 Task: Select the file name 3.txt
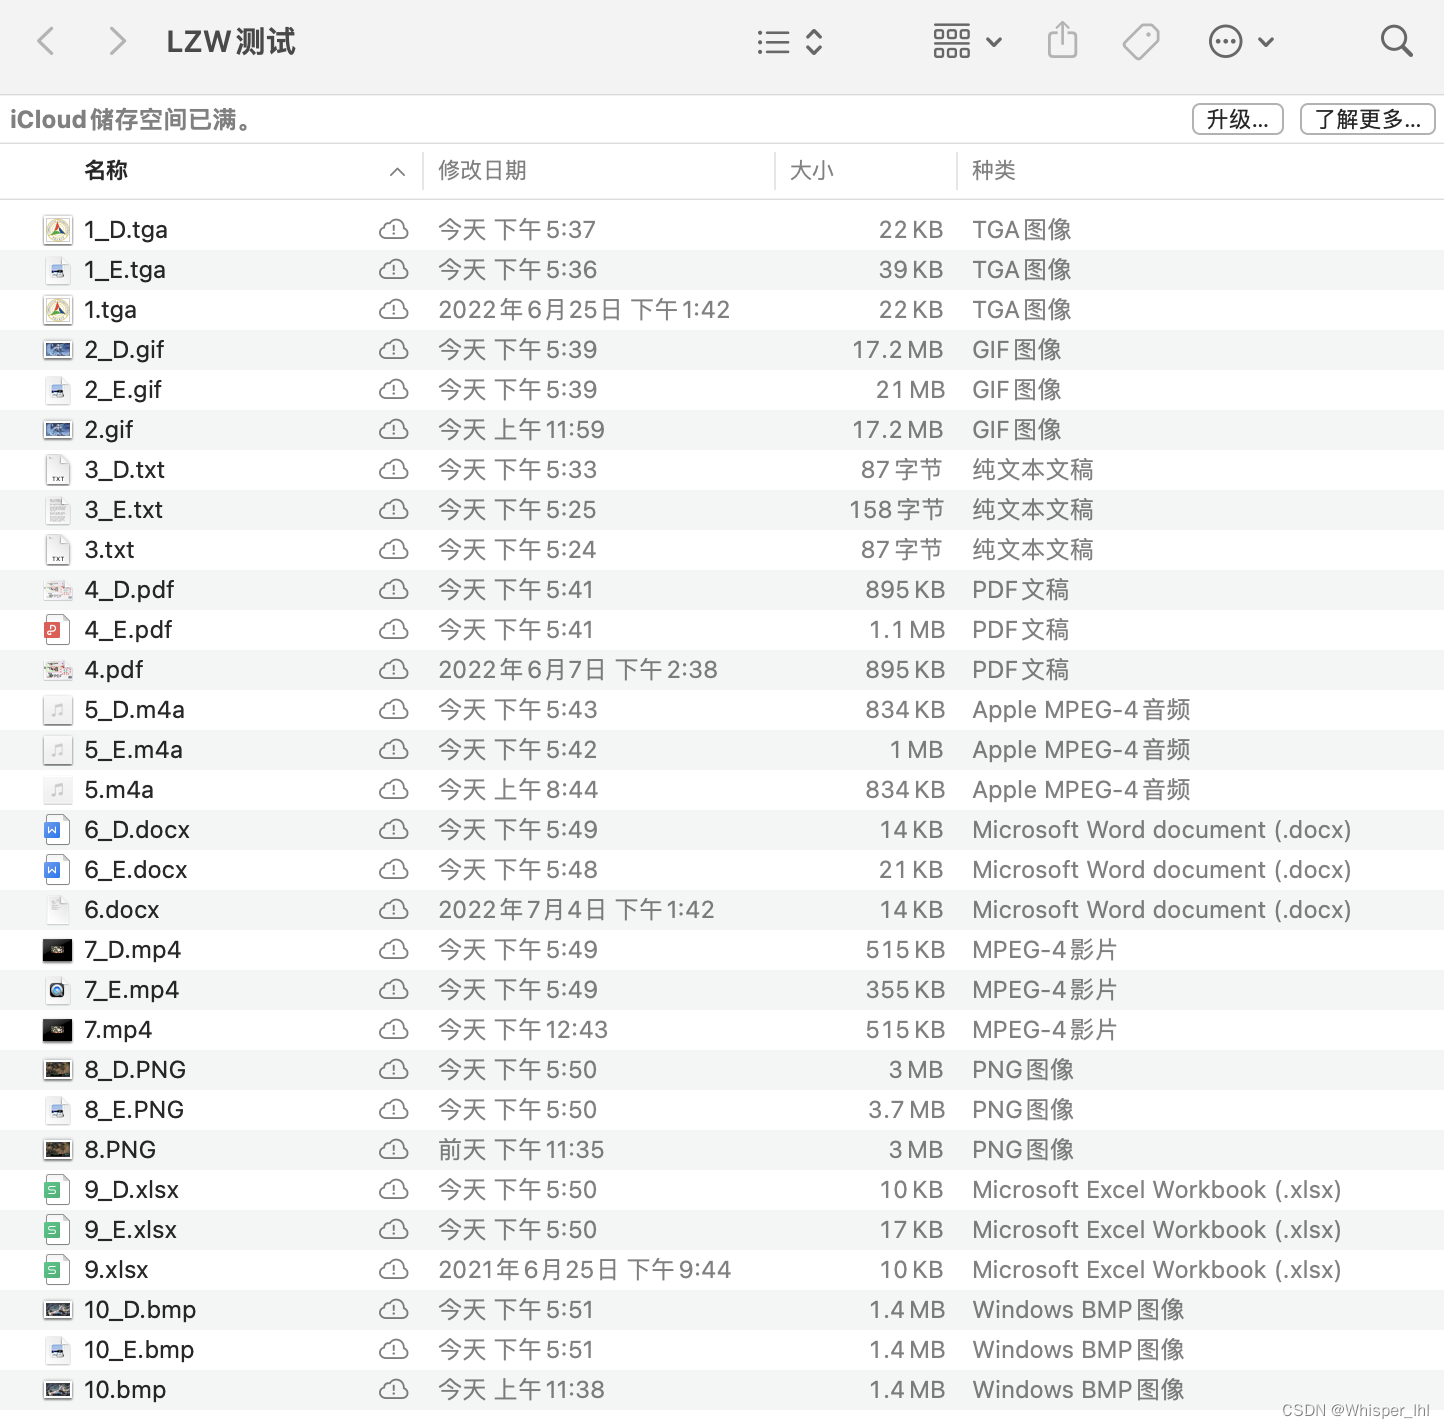coord(109,550)
